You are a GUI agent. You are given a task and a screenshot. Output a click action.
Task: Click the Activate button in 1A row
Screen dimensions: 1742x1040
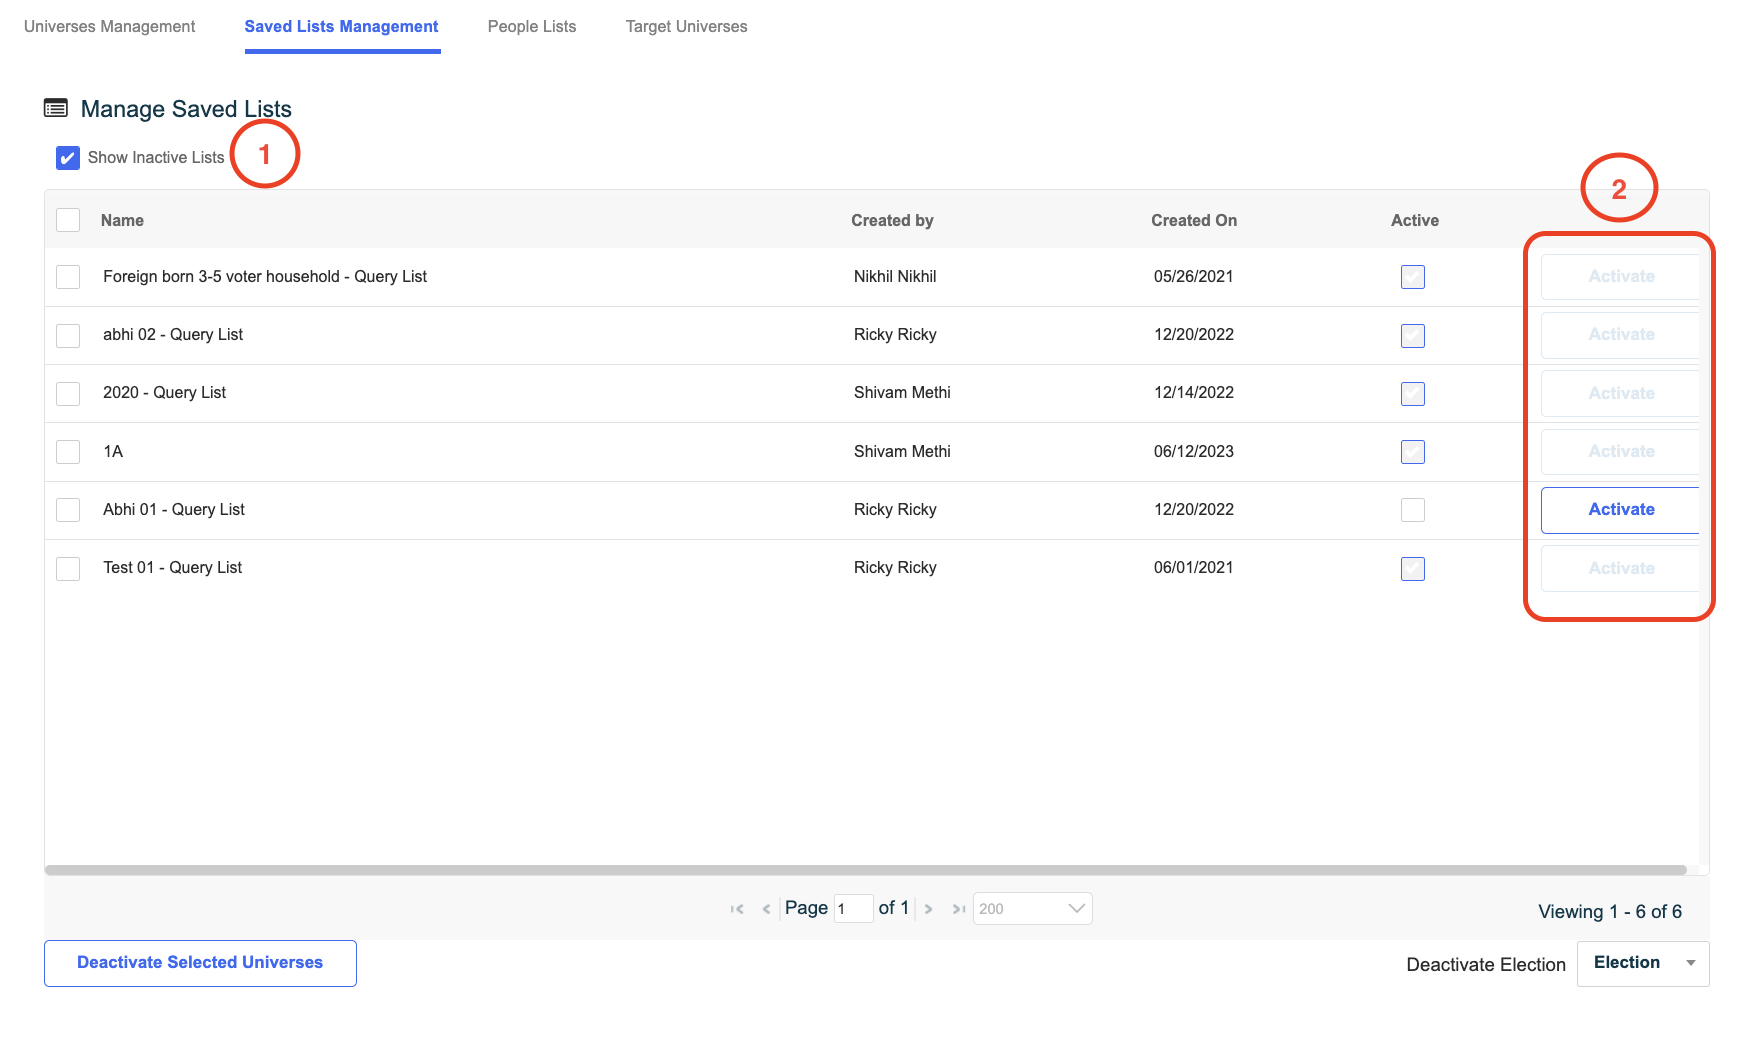coord(1621,452)
